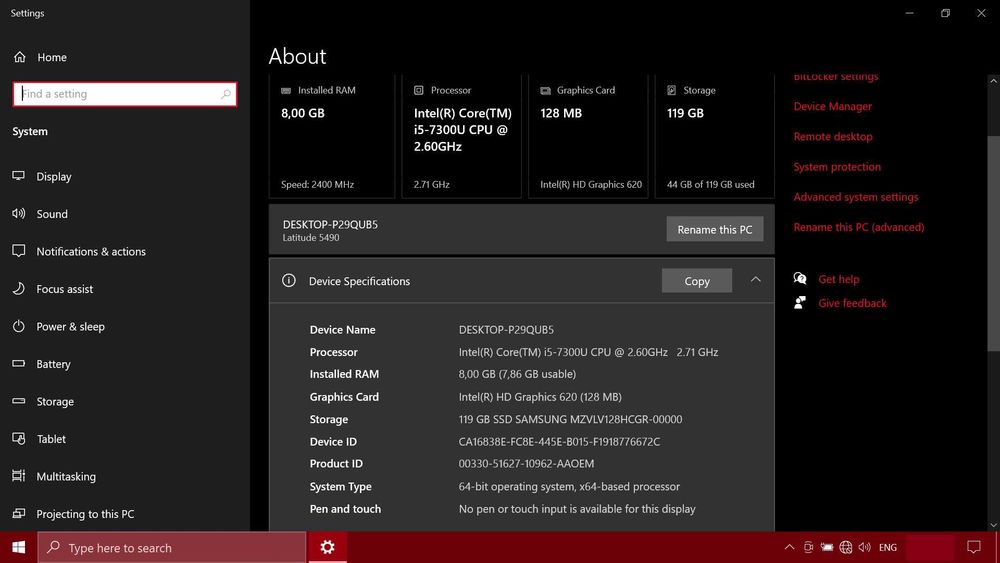The height and width of the screenshot is (563, 1000).
Task: Open the ENG input language switcher
Action: click(888, 548)
